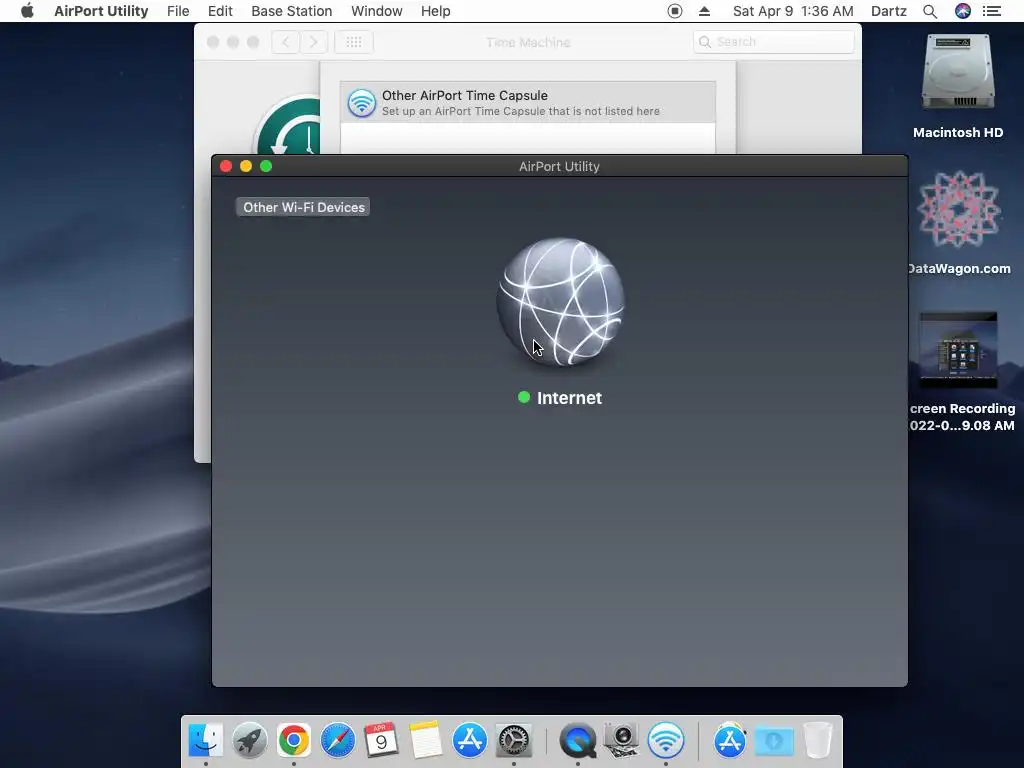
Task: Click the AirPort Utility window title bar text
Action: click(559, 167)
